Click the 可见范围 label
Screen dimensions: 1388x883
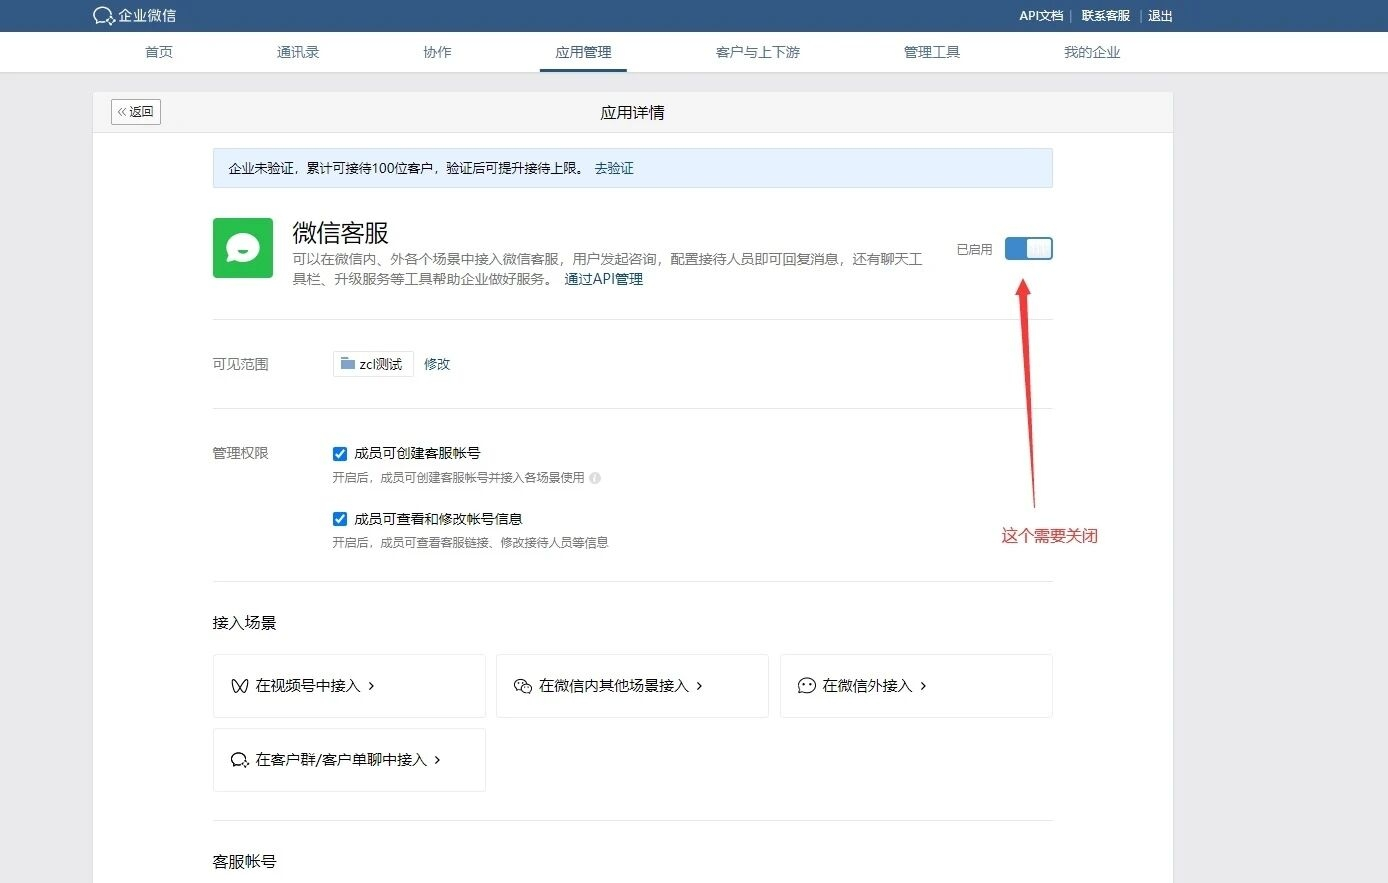[240, 364]
